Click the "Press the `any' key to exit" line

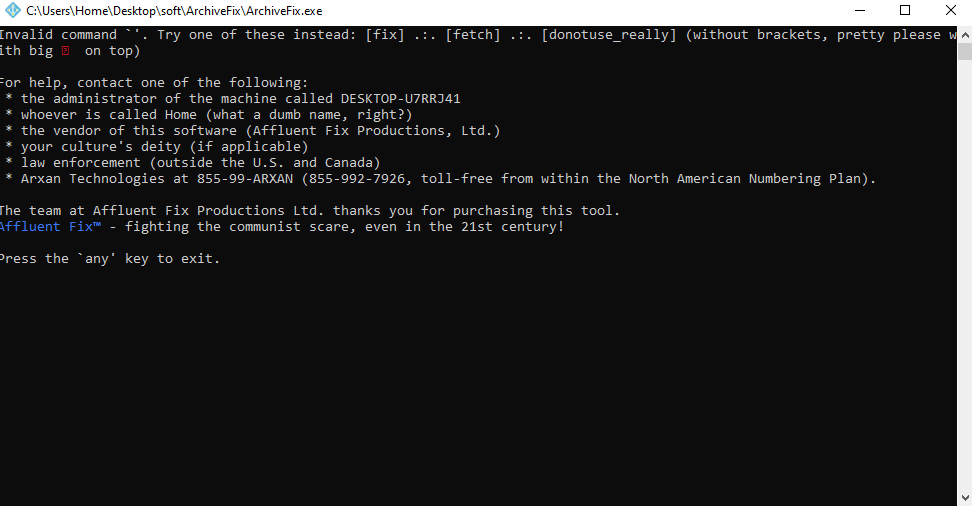(x=110, y=259)
